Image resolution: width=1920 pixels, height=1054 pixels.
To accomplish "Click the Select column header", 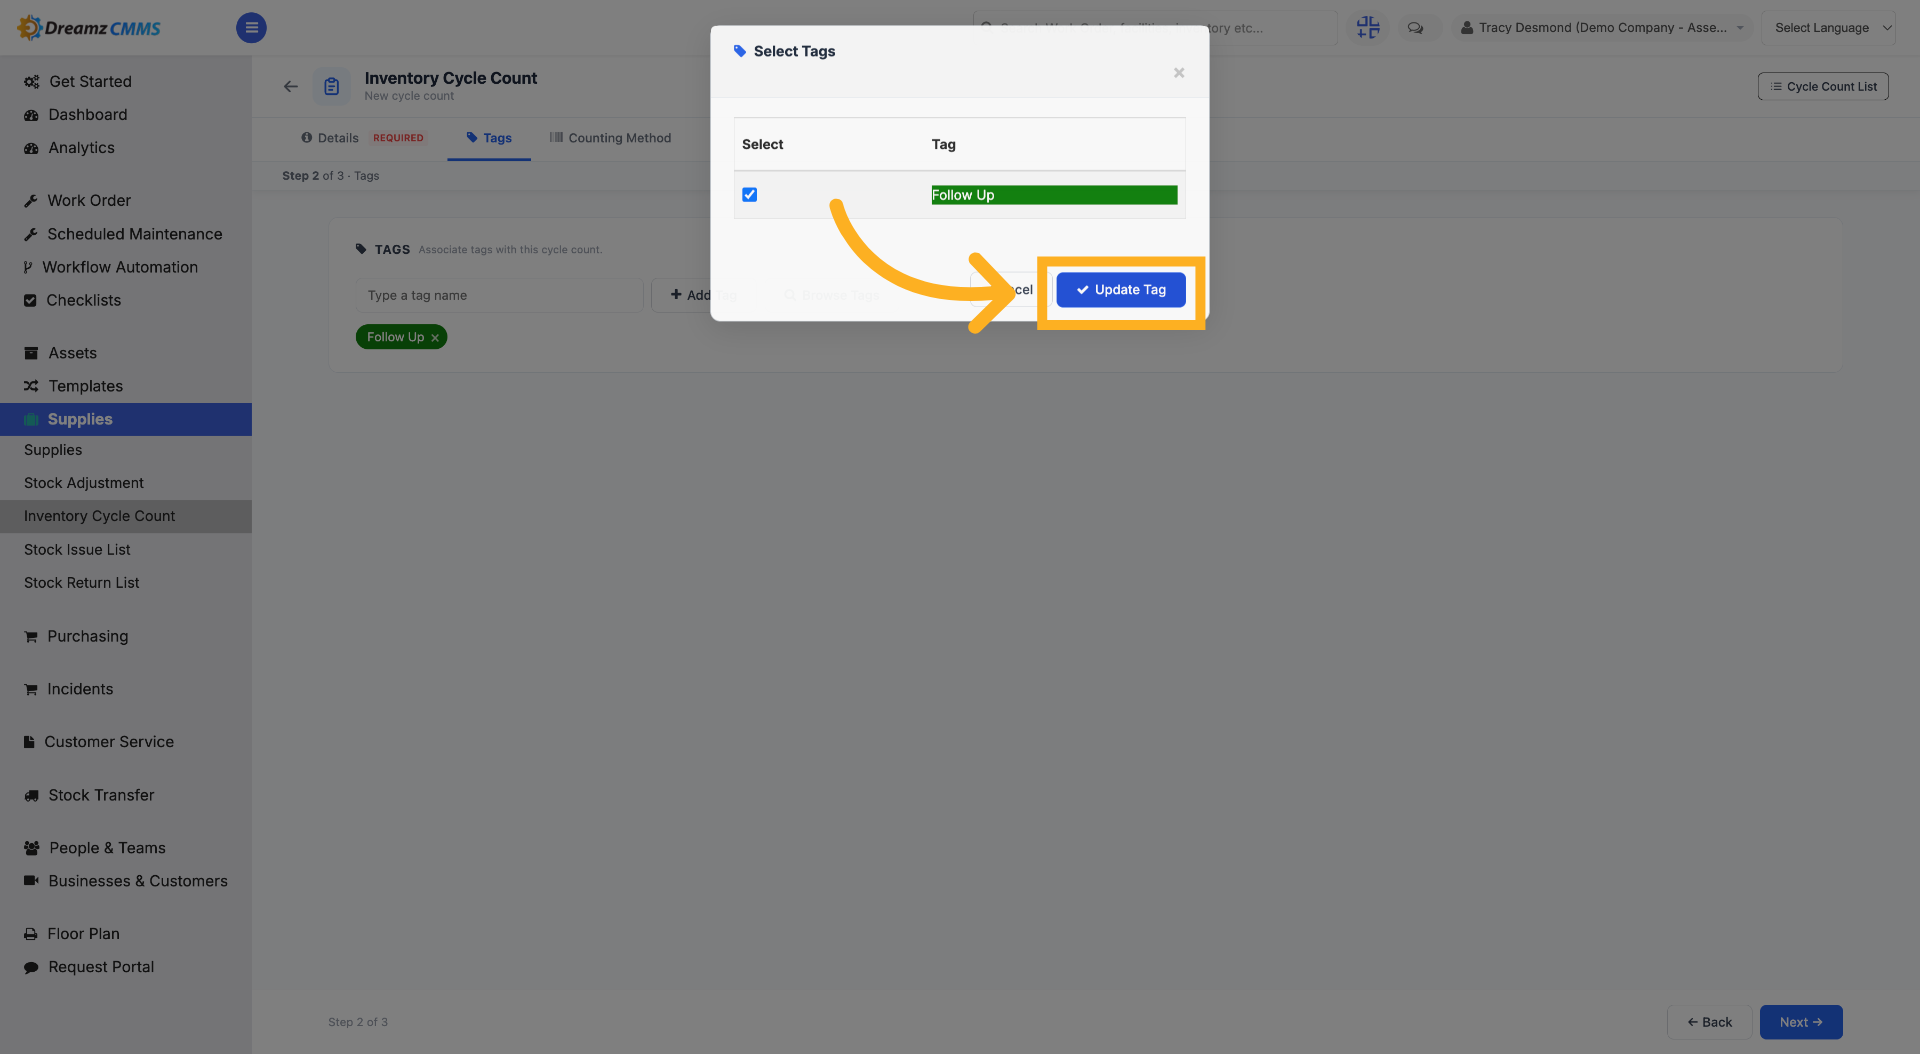I will pyautogui.click(x=762, y=145).
